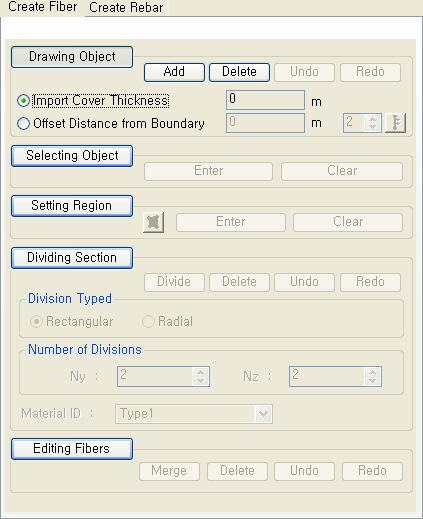
Task: Decrease the Nz divisions spinner
Action: (373, 381)
